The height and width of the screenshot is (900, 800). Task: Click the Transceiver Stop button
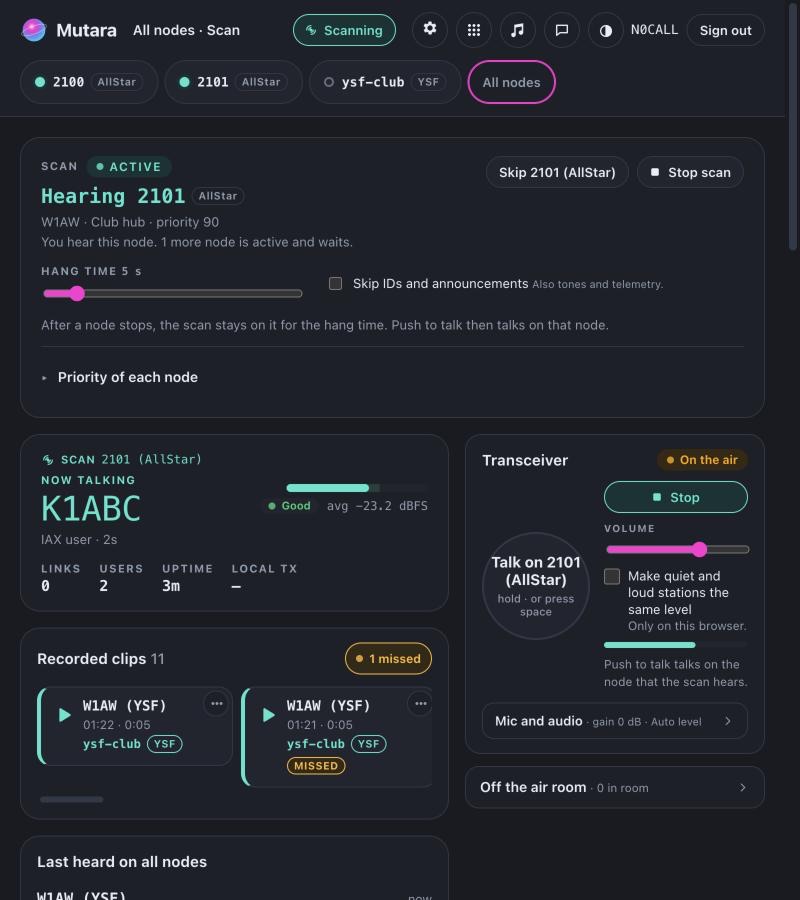pyautogui.click(x=676, y=497)
